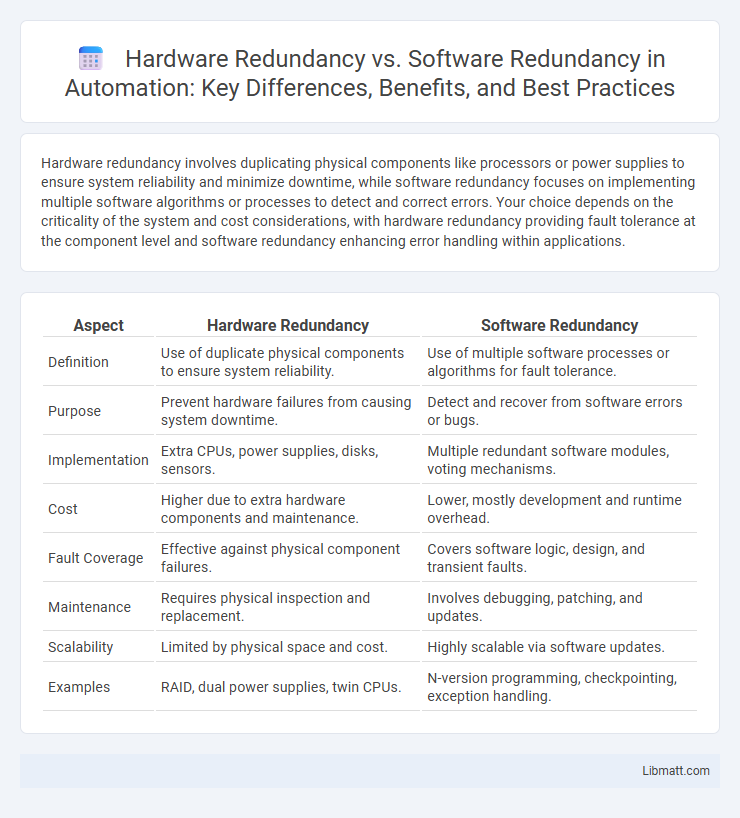Click the 'Definition' row label
Viewport: 740px width, 818px height.
pos(78,362)
